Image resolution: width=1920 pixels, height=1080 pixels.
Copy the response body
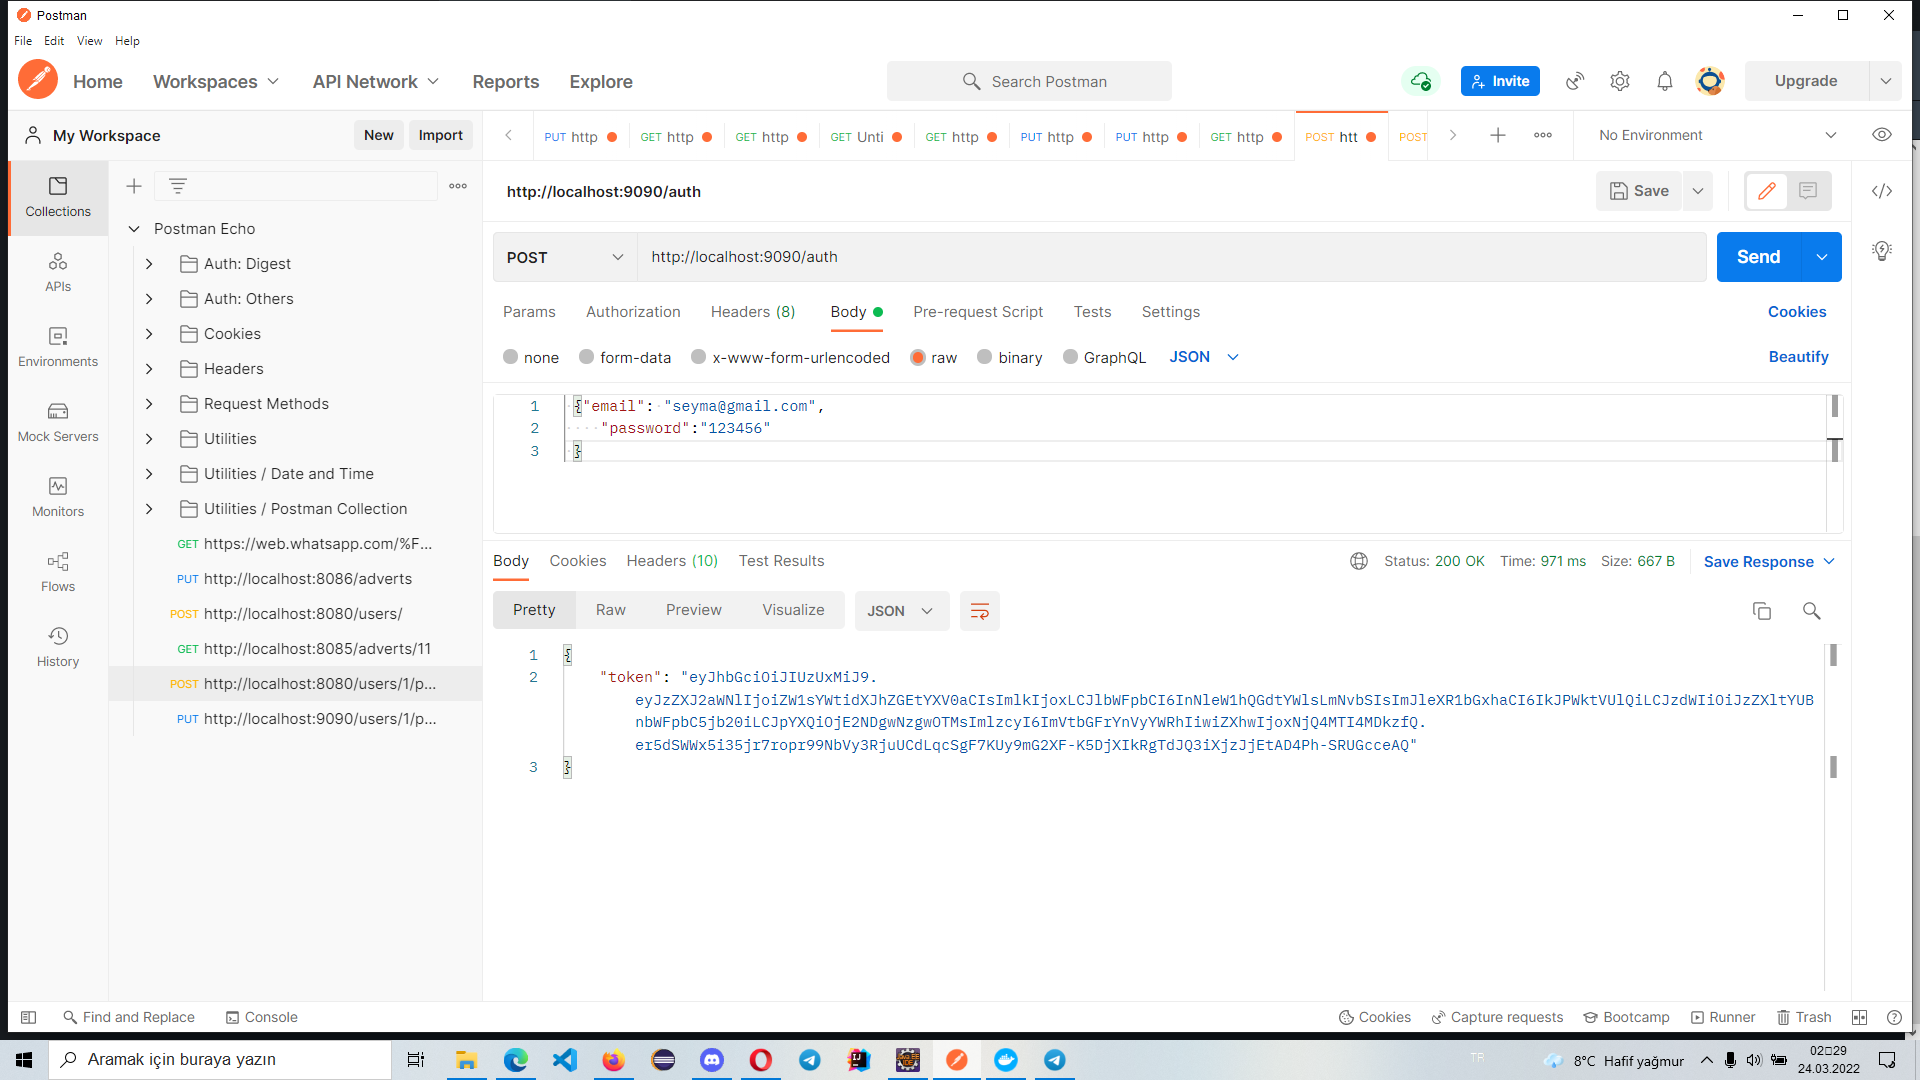click(x=1762, y=610)
